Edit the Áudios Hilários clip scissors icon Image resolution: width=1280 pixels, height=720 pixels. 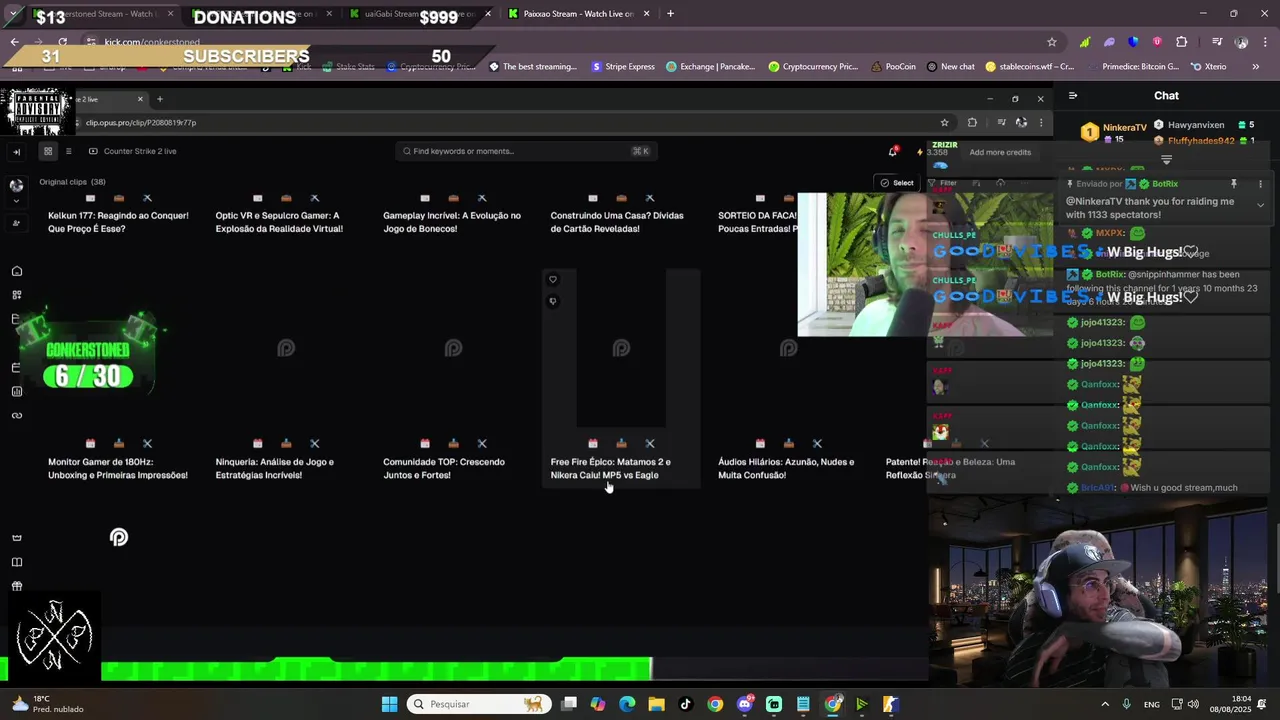coord(817,443)
